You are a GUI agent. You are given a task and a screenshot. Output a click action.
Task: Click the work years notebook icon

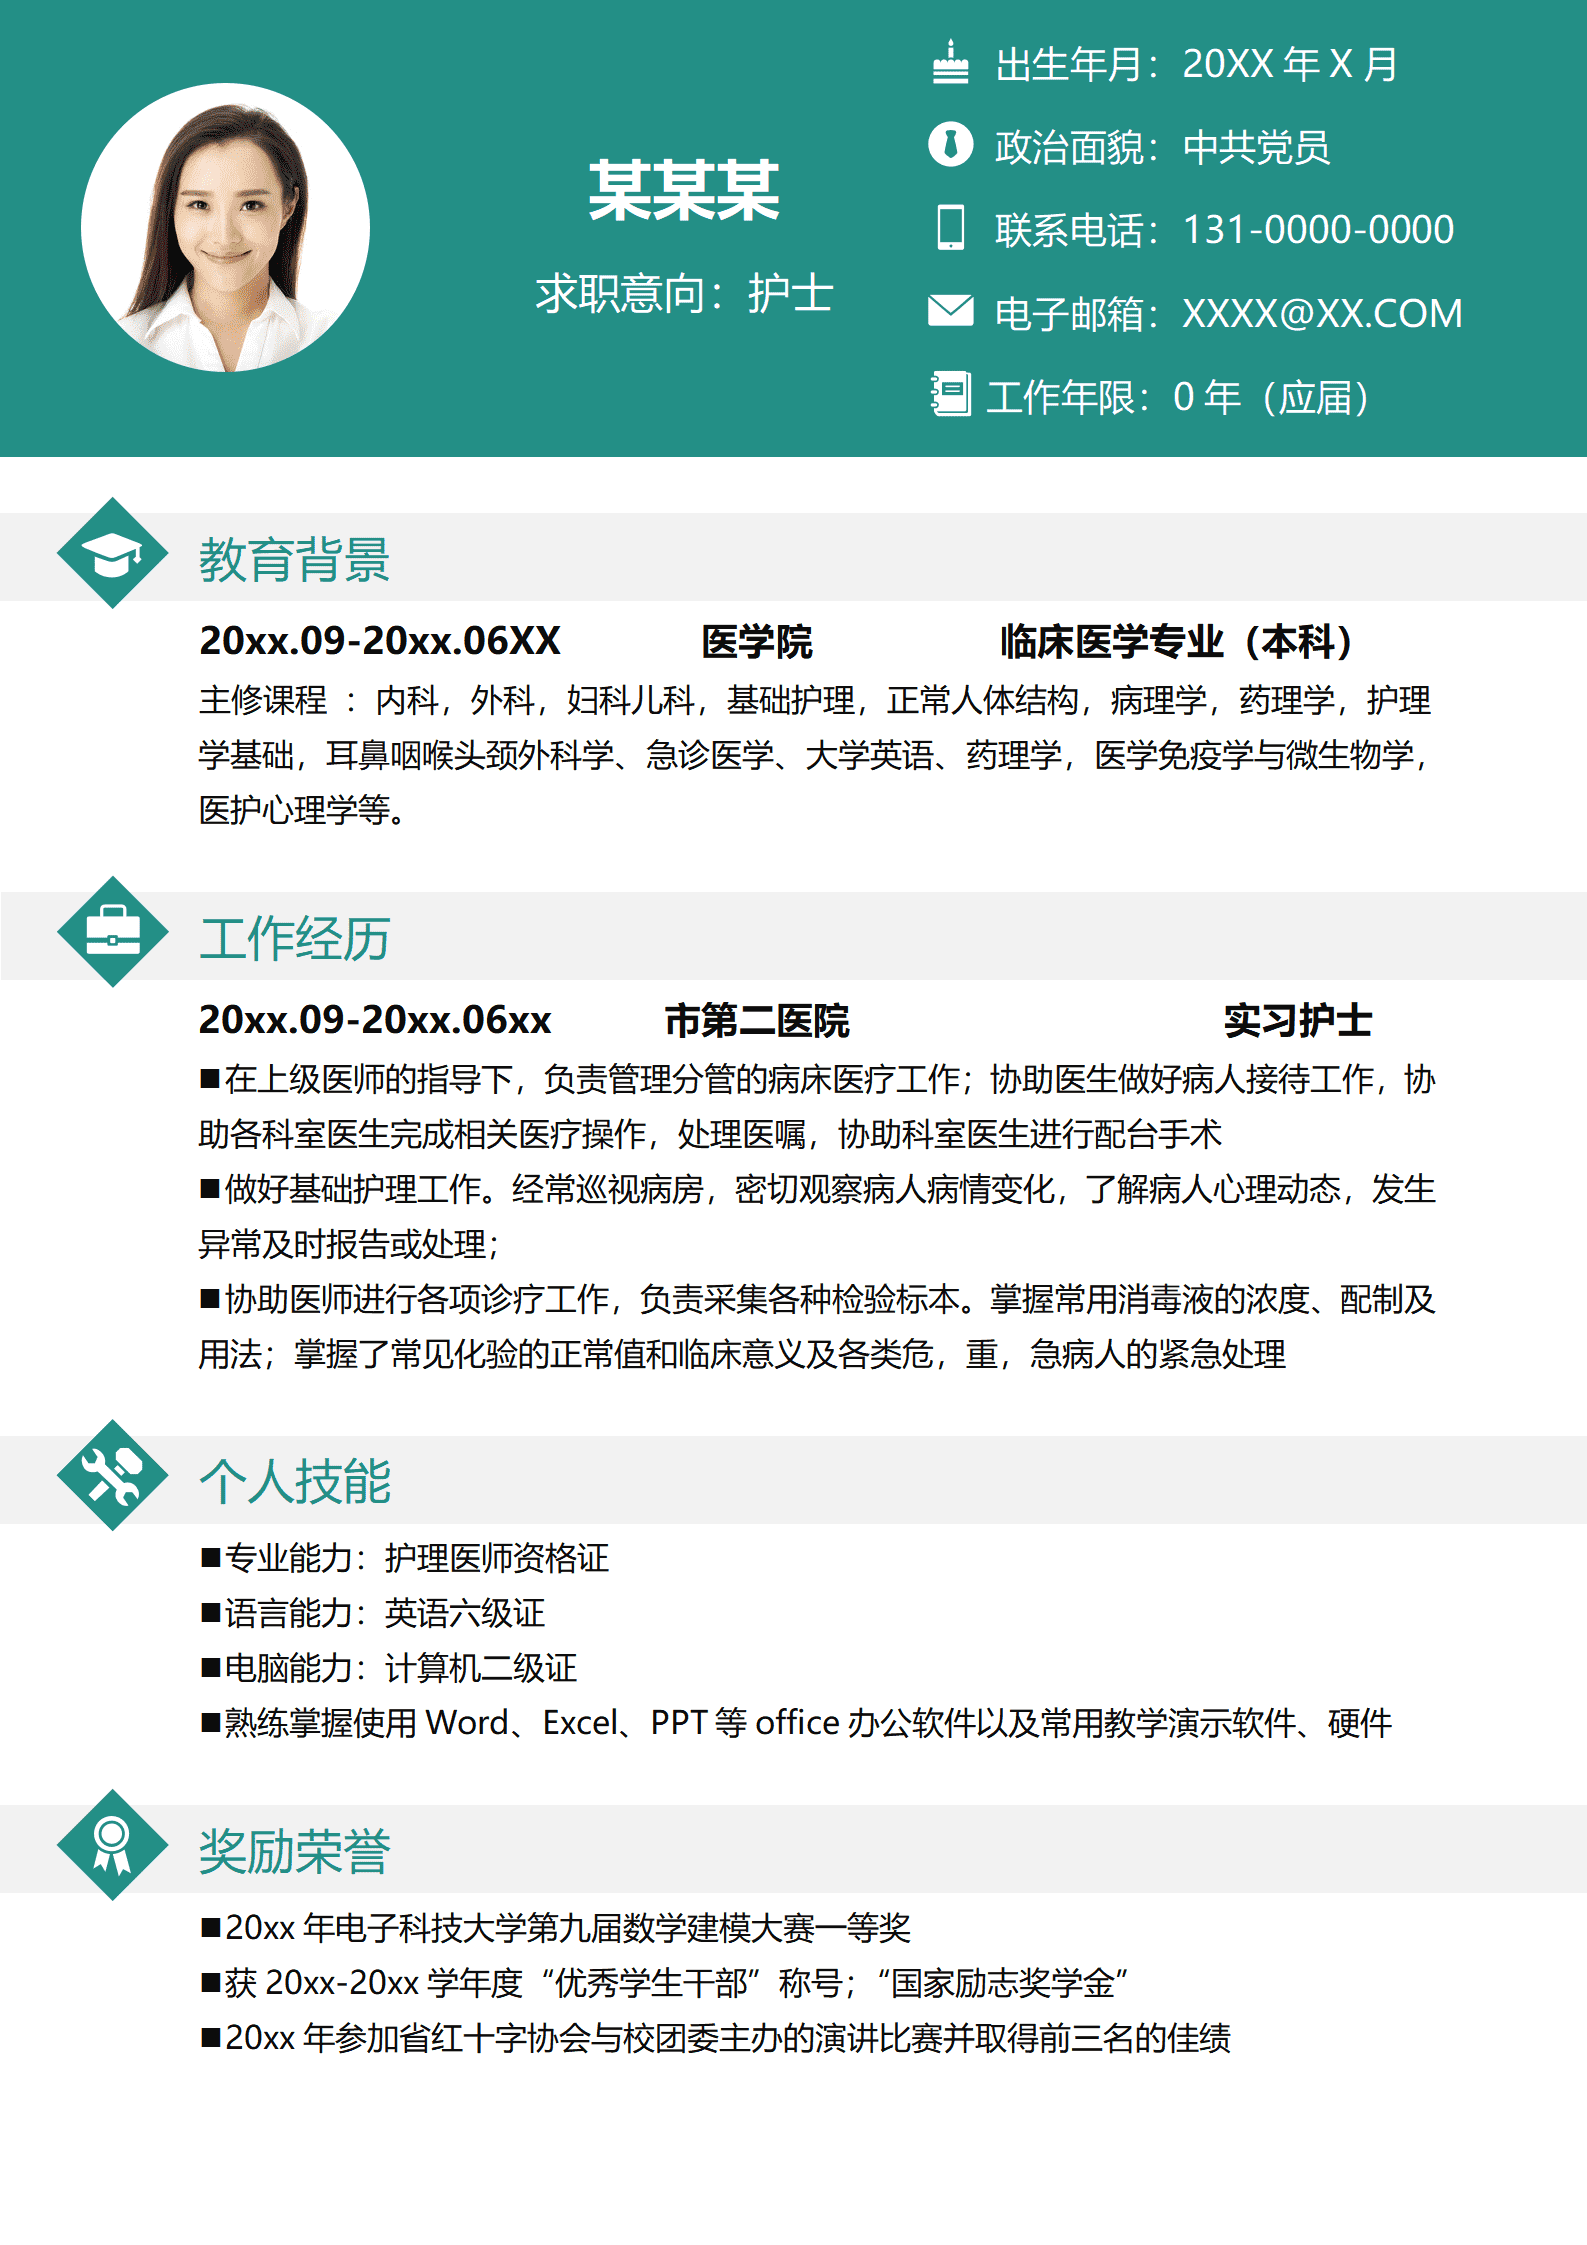(950, 393)
